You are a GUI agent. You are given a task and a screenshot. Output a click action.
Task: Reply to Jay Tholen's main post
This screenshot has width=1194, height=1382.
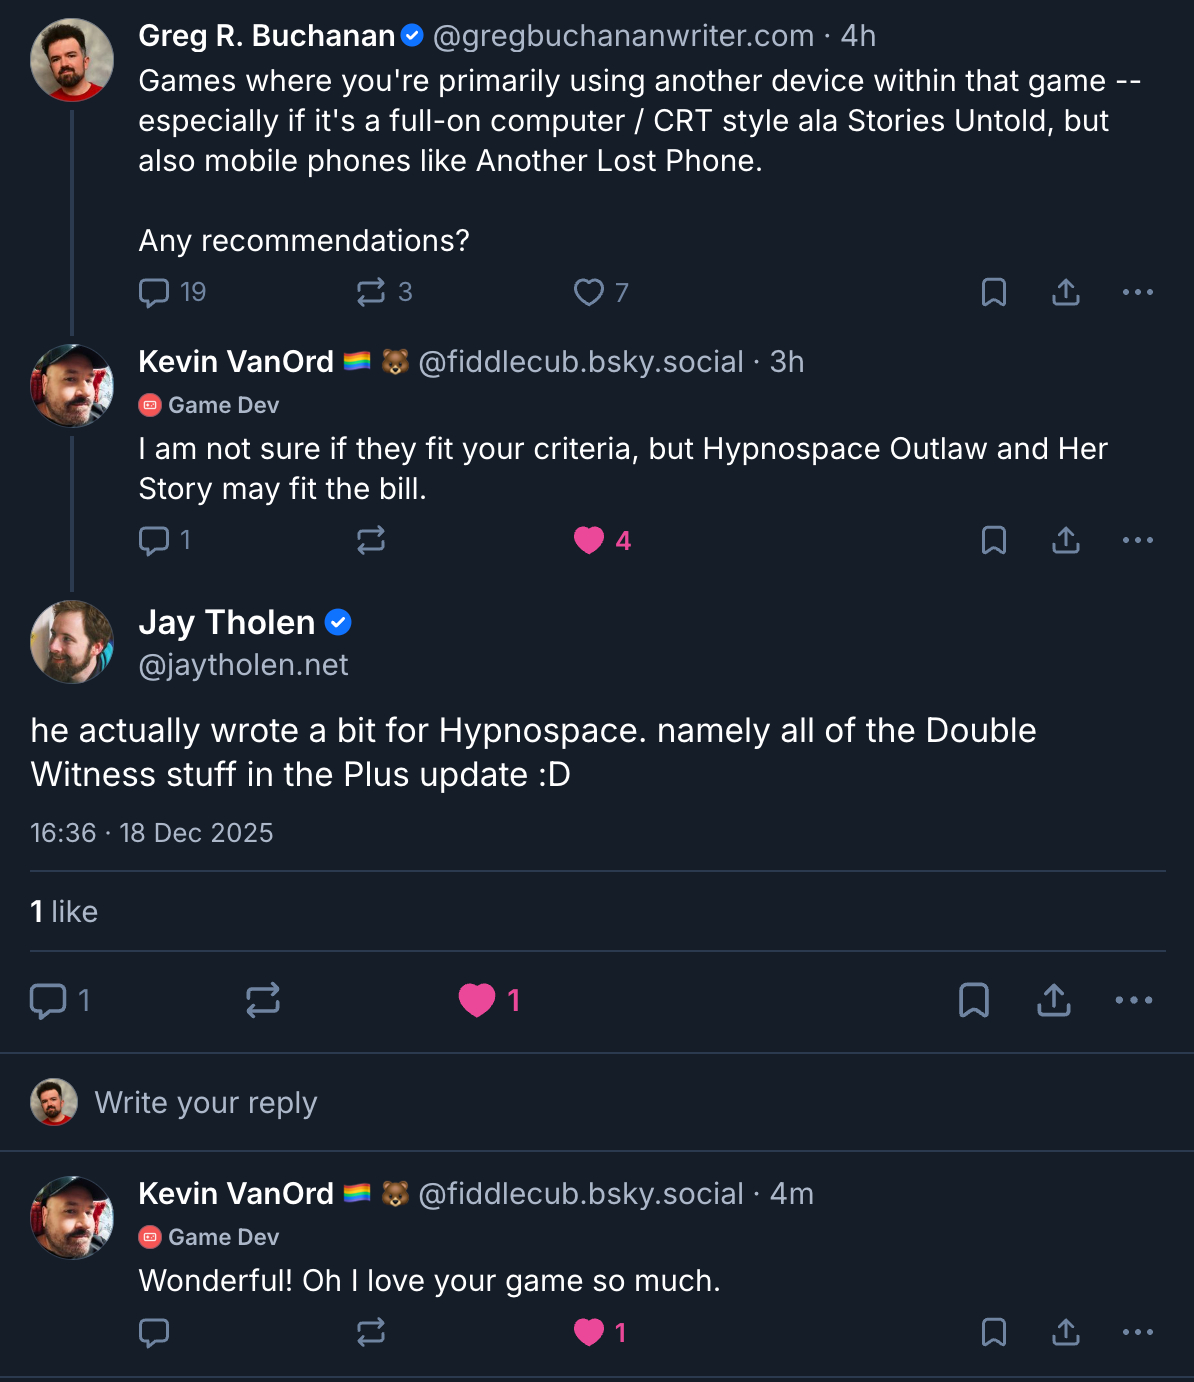click(x=48, y=1000)
